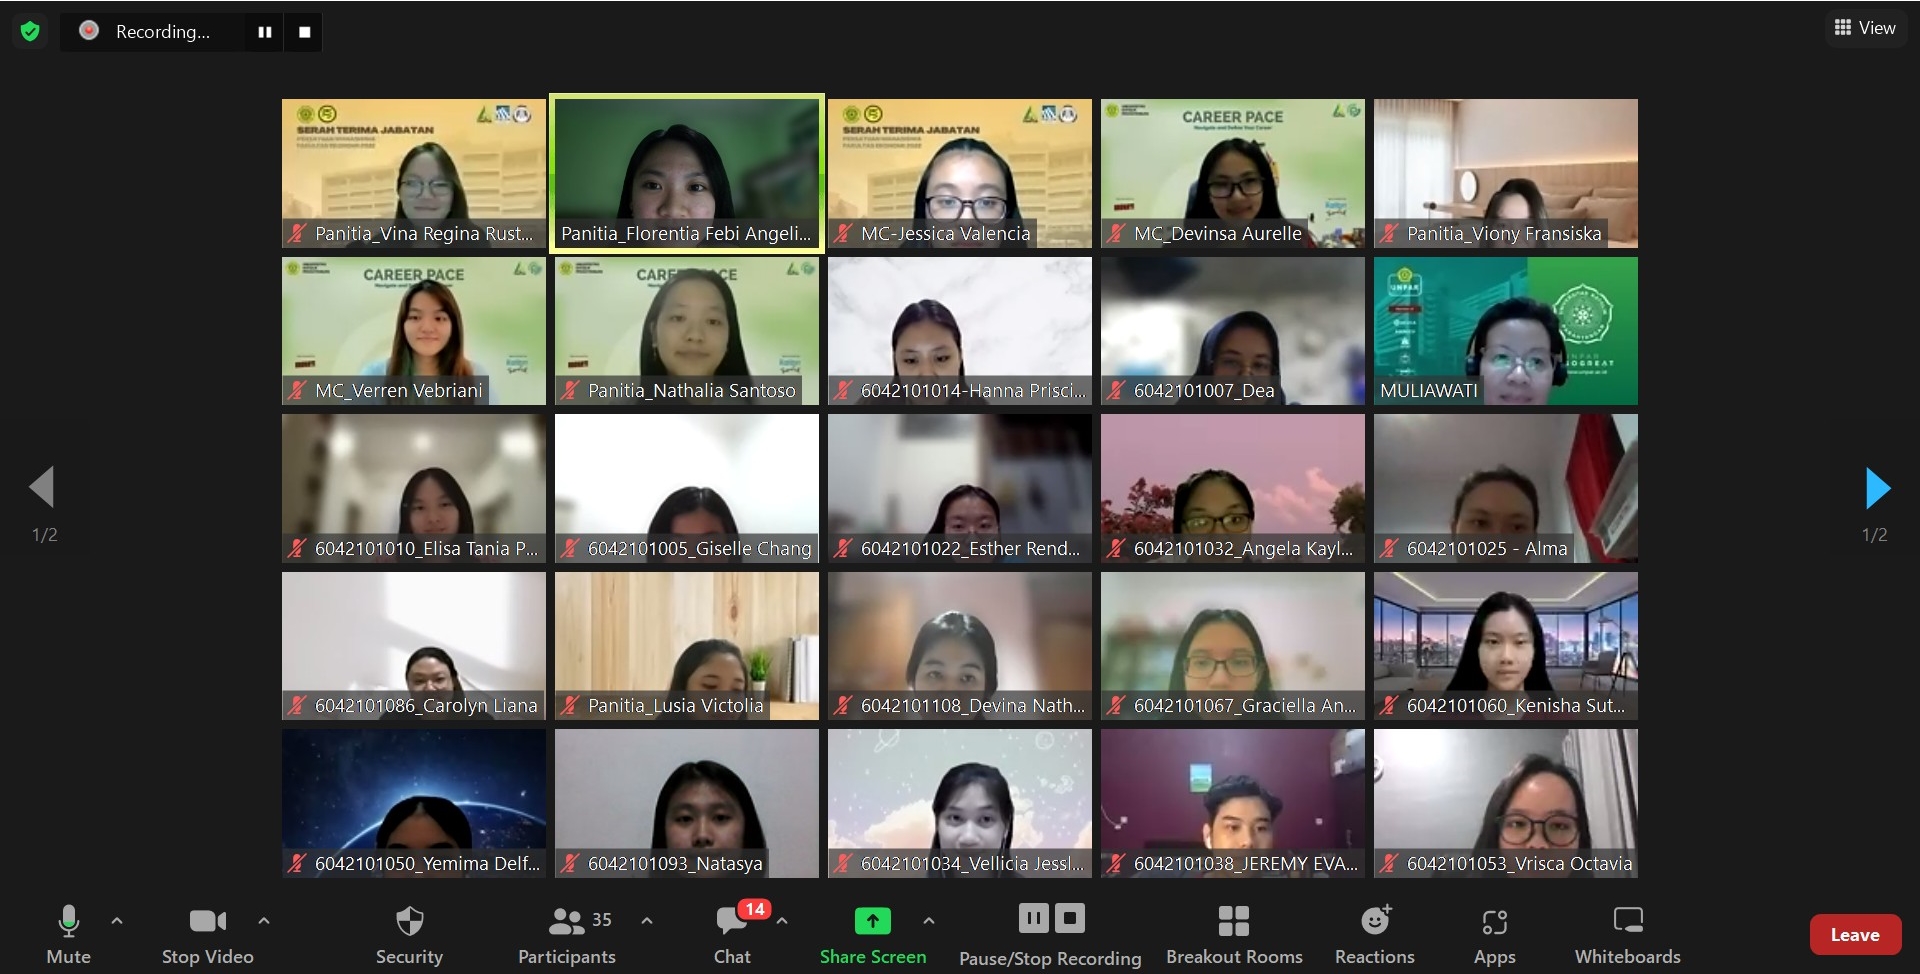1920x974 pixels.
Task: Expand video options arrow beside Stop Video
Action: tap(264, 920)
